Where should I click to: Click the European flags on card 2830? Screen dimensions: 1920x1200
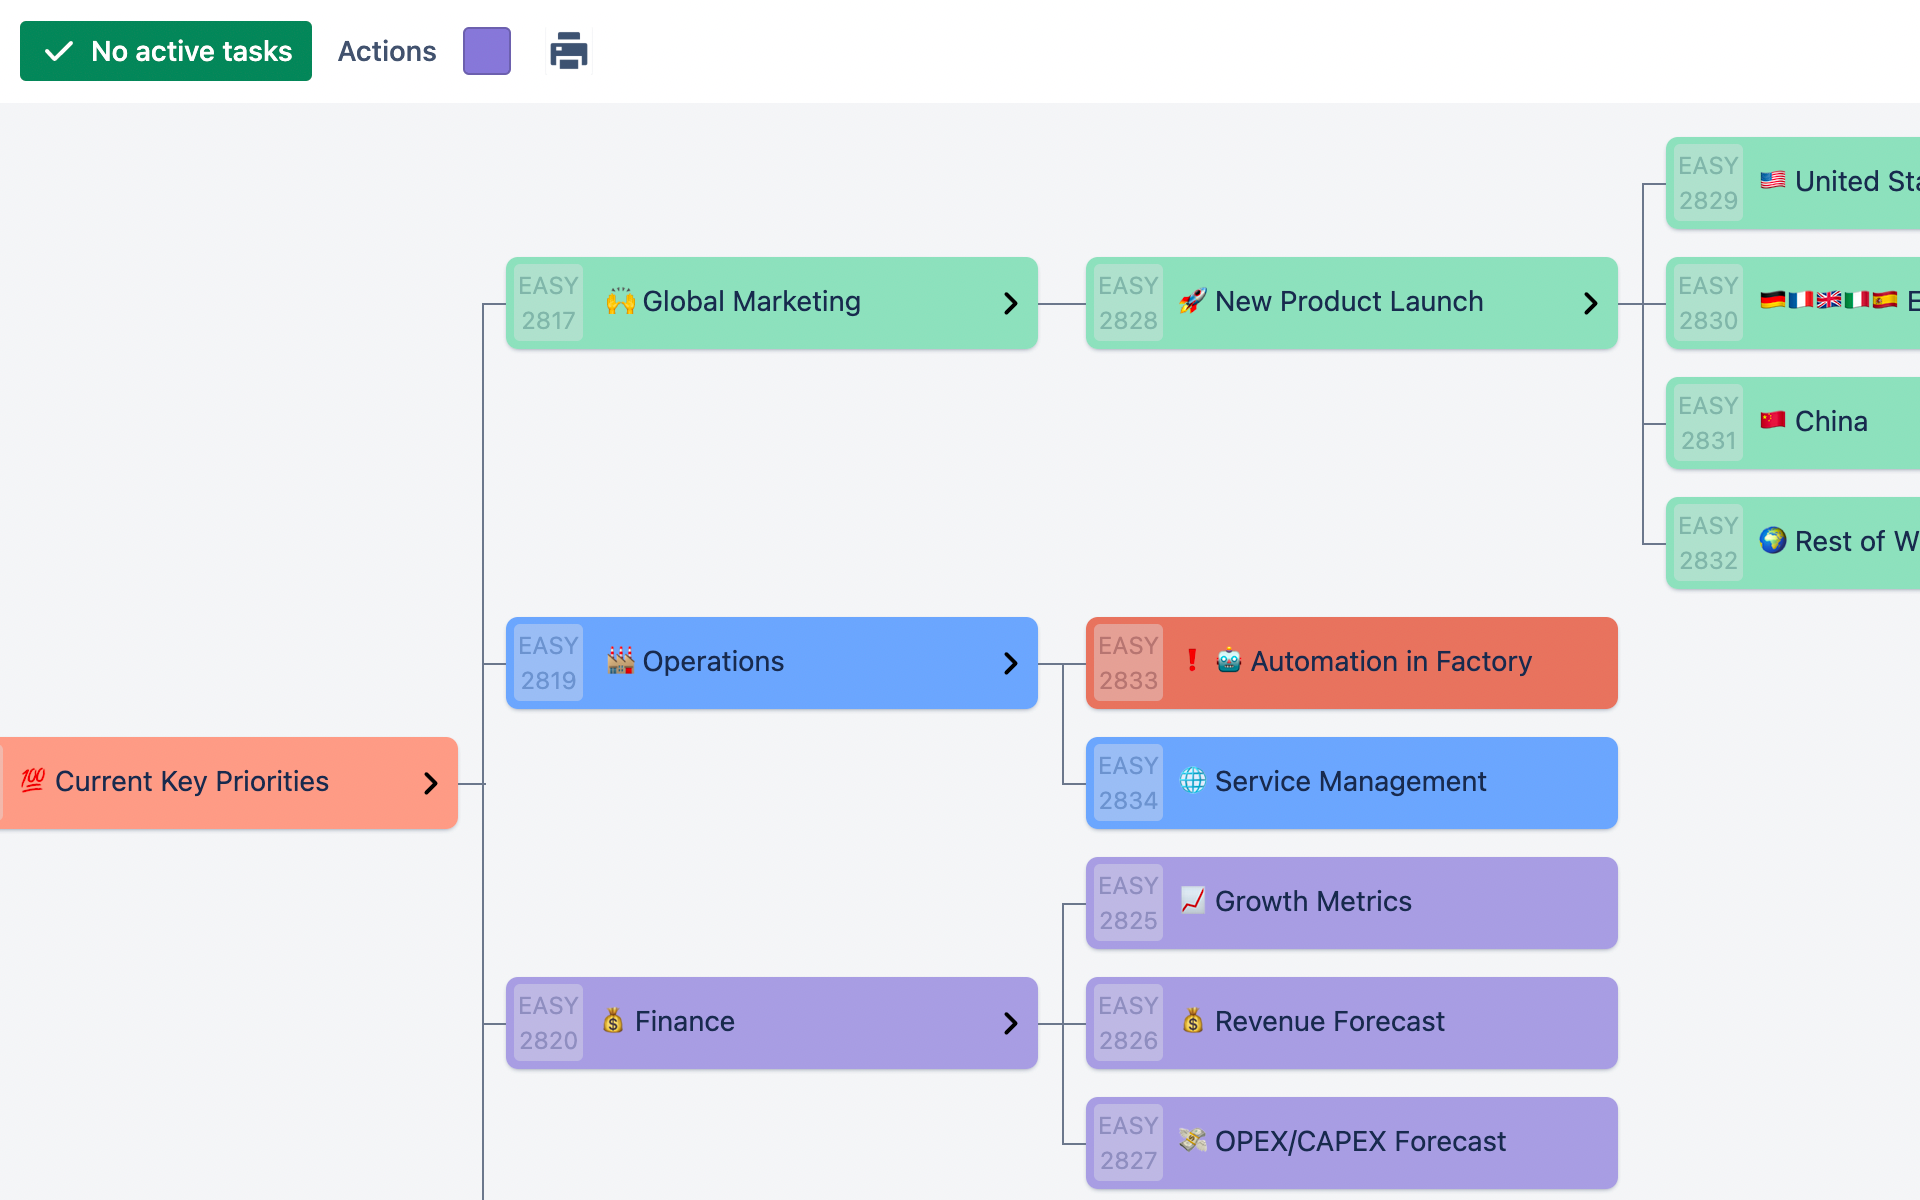pyautogui.click(x=1829, y=301)
